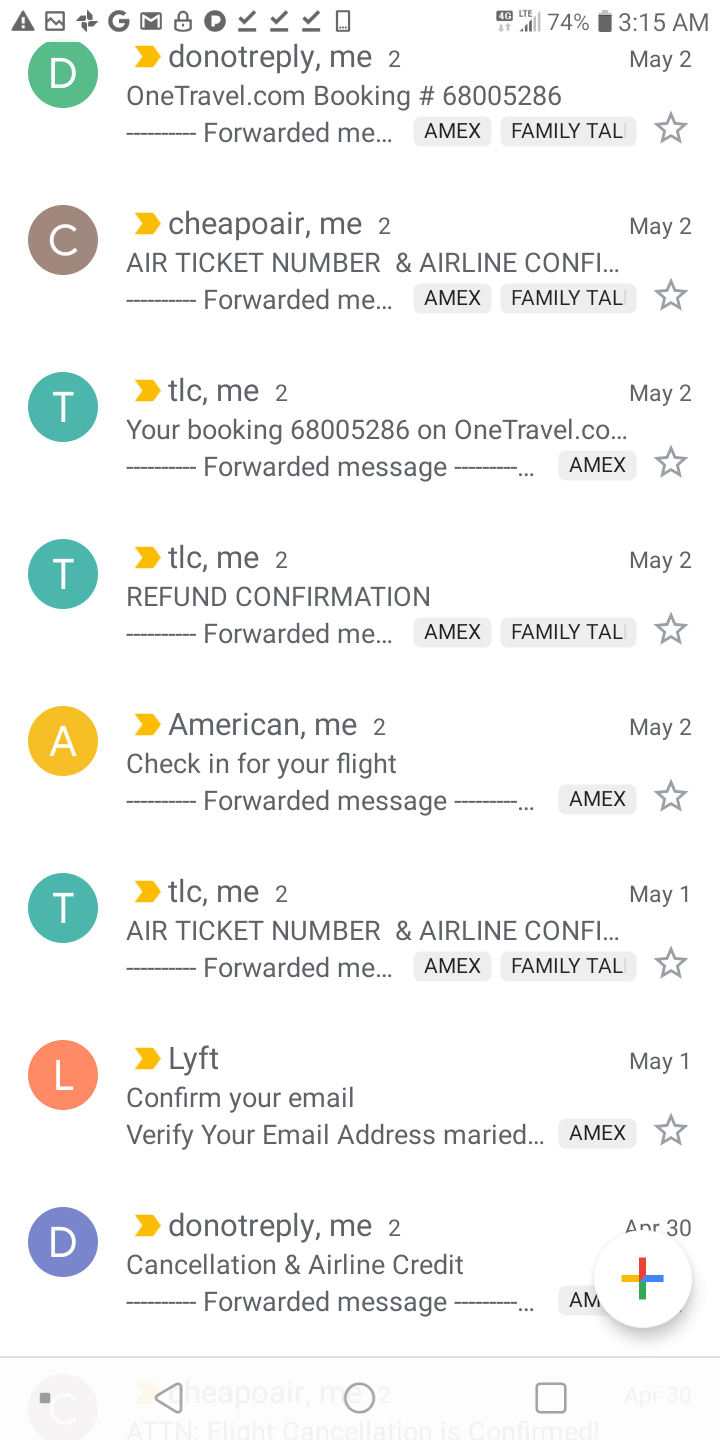Select the Lyft sender avatar
The height and width of the screenshot is (1440, 720).
tap(63, 1075)
